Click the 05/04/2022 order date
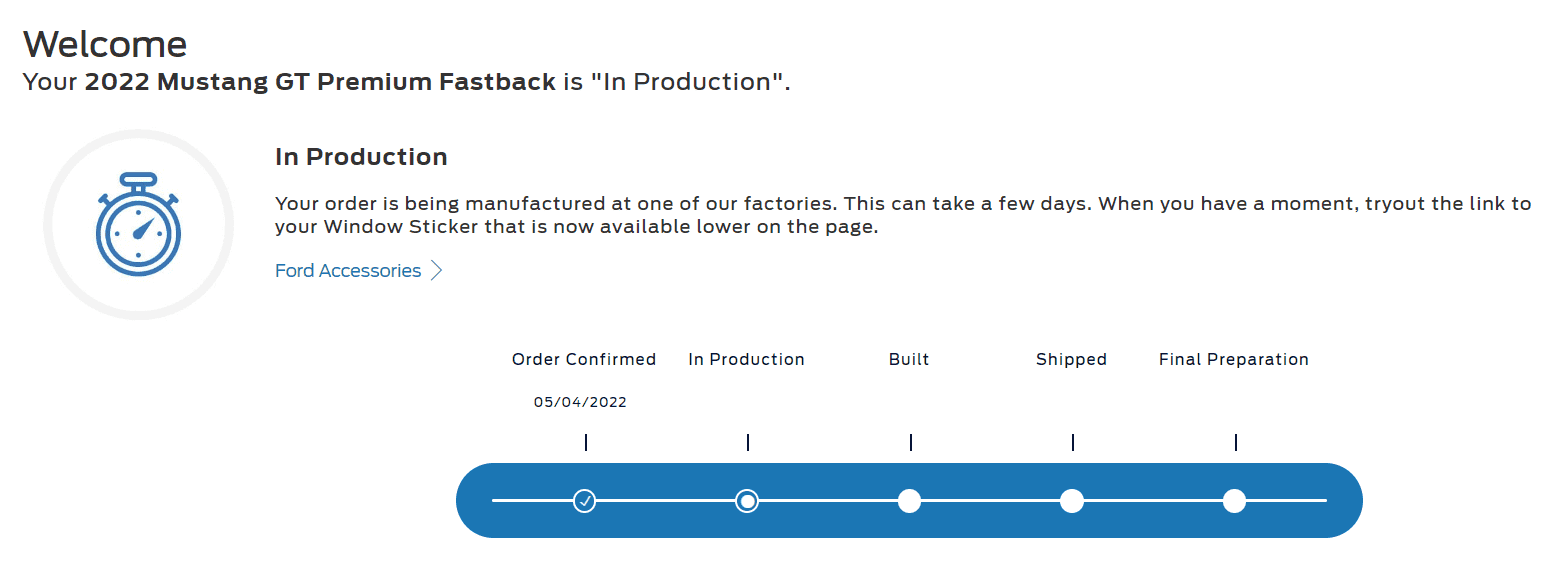 pyautogui.click(x=580, y=402)
